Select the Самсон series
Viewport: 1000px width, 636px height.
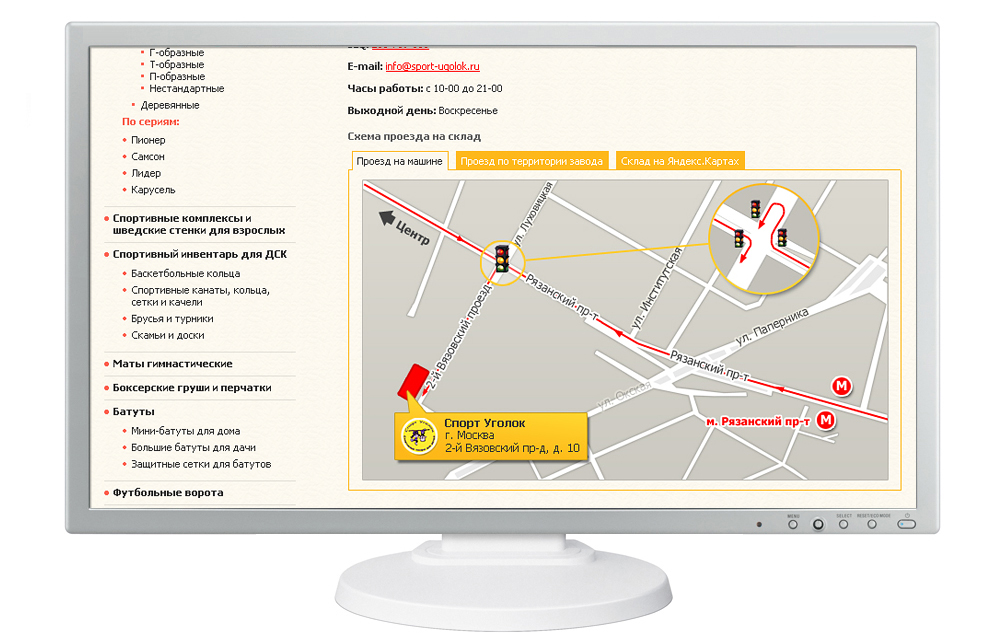[x=148, y=157]
